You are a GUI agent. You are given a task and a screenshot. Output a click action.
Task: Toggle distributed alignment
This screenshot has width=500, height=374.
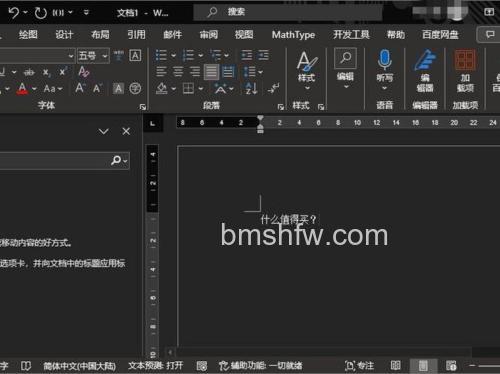(228, 72)
